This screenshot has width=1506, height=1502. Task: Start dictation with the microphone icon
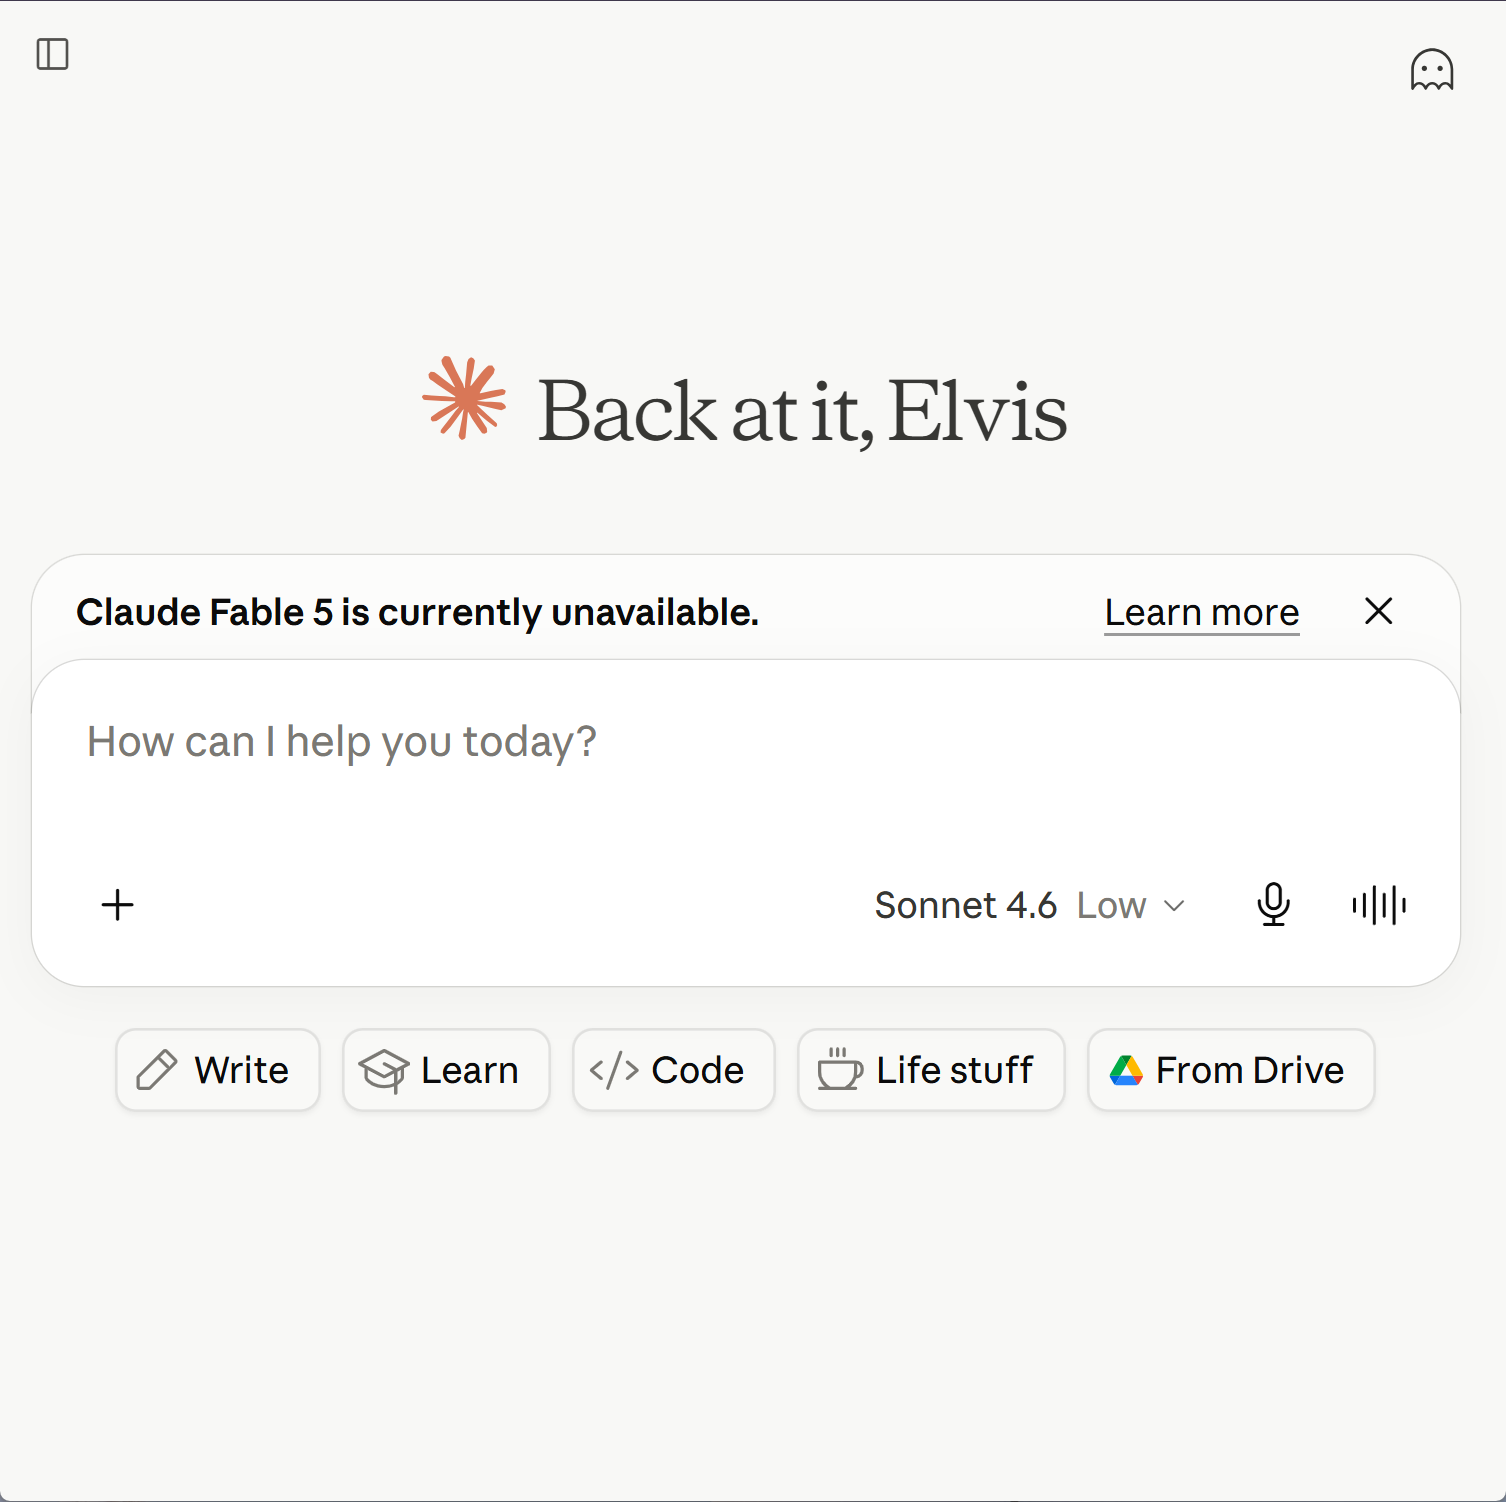coord(1273,905)
